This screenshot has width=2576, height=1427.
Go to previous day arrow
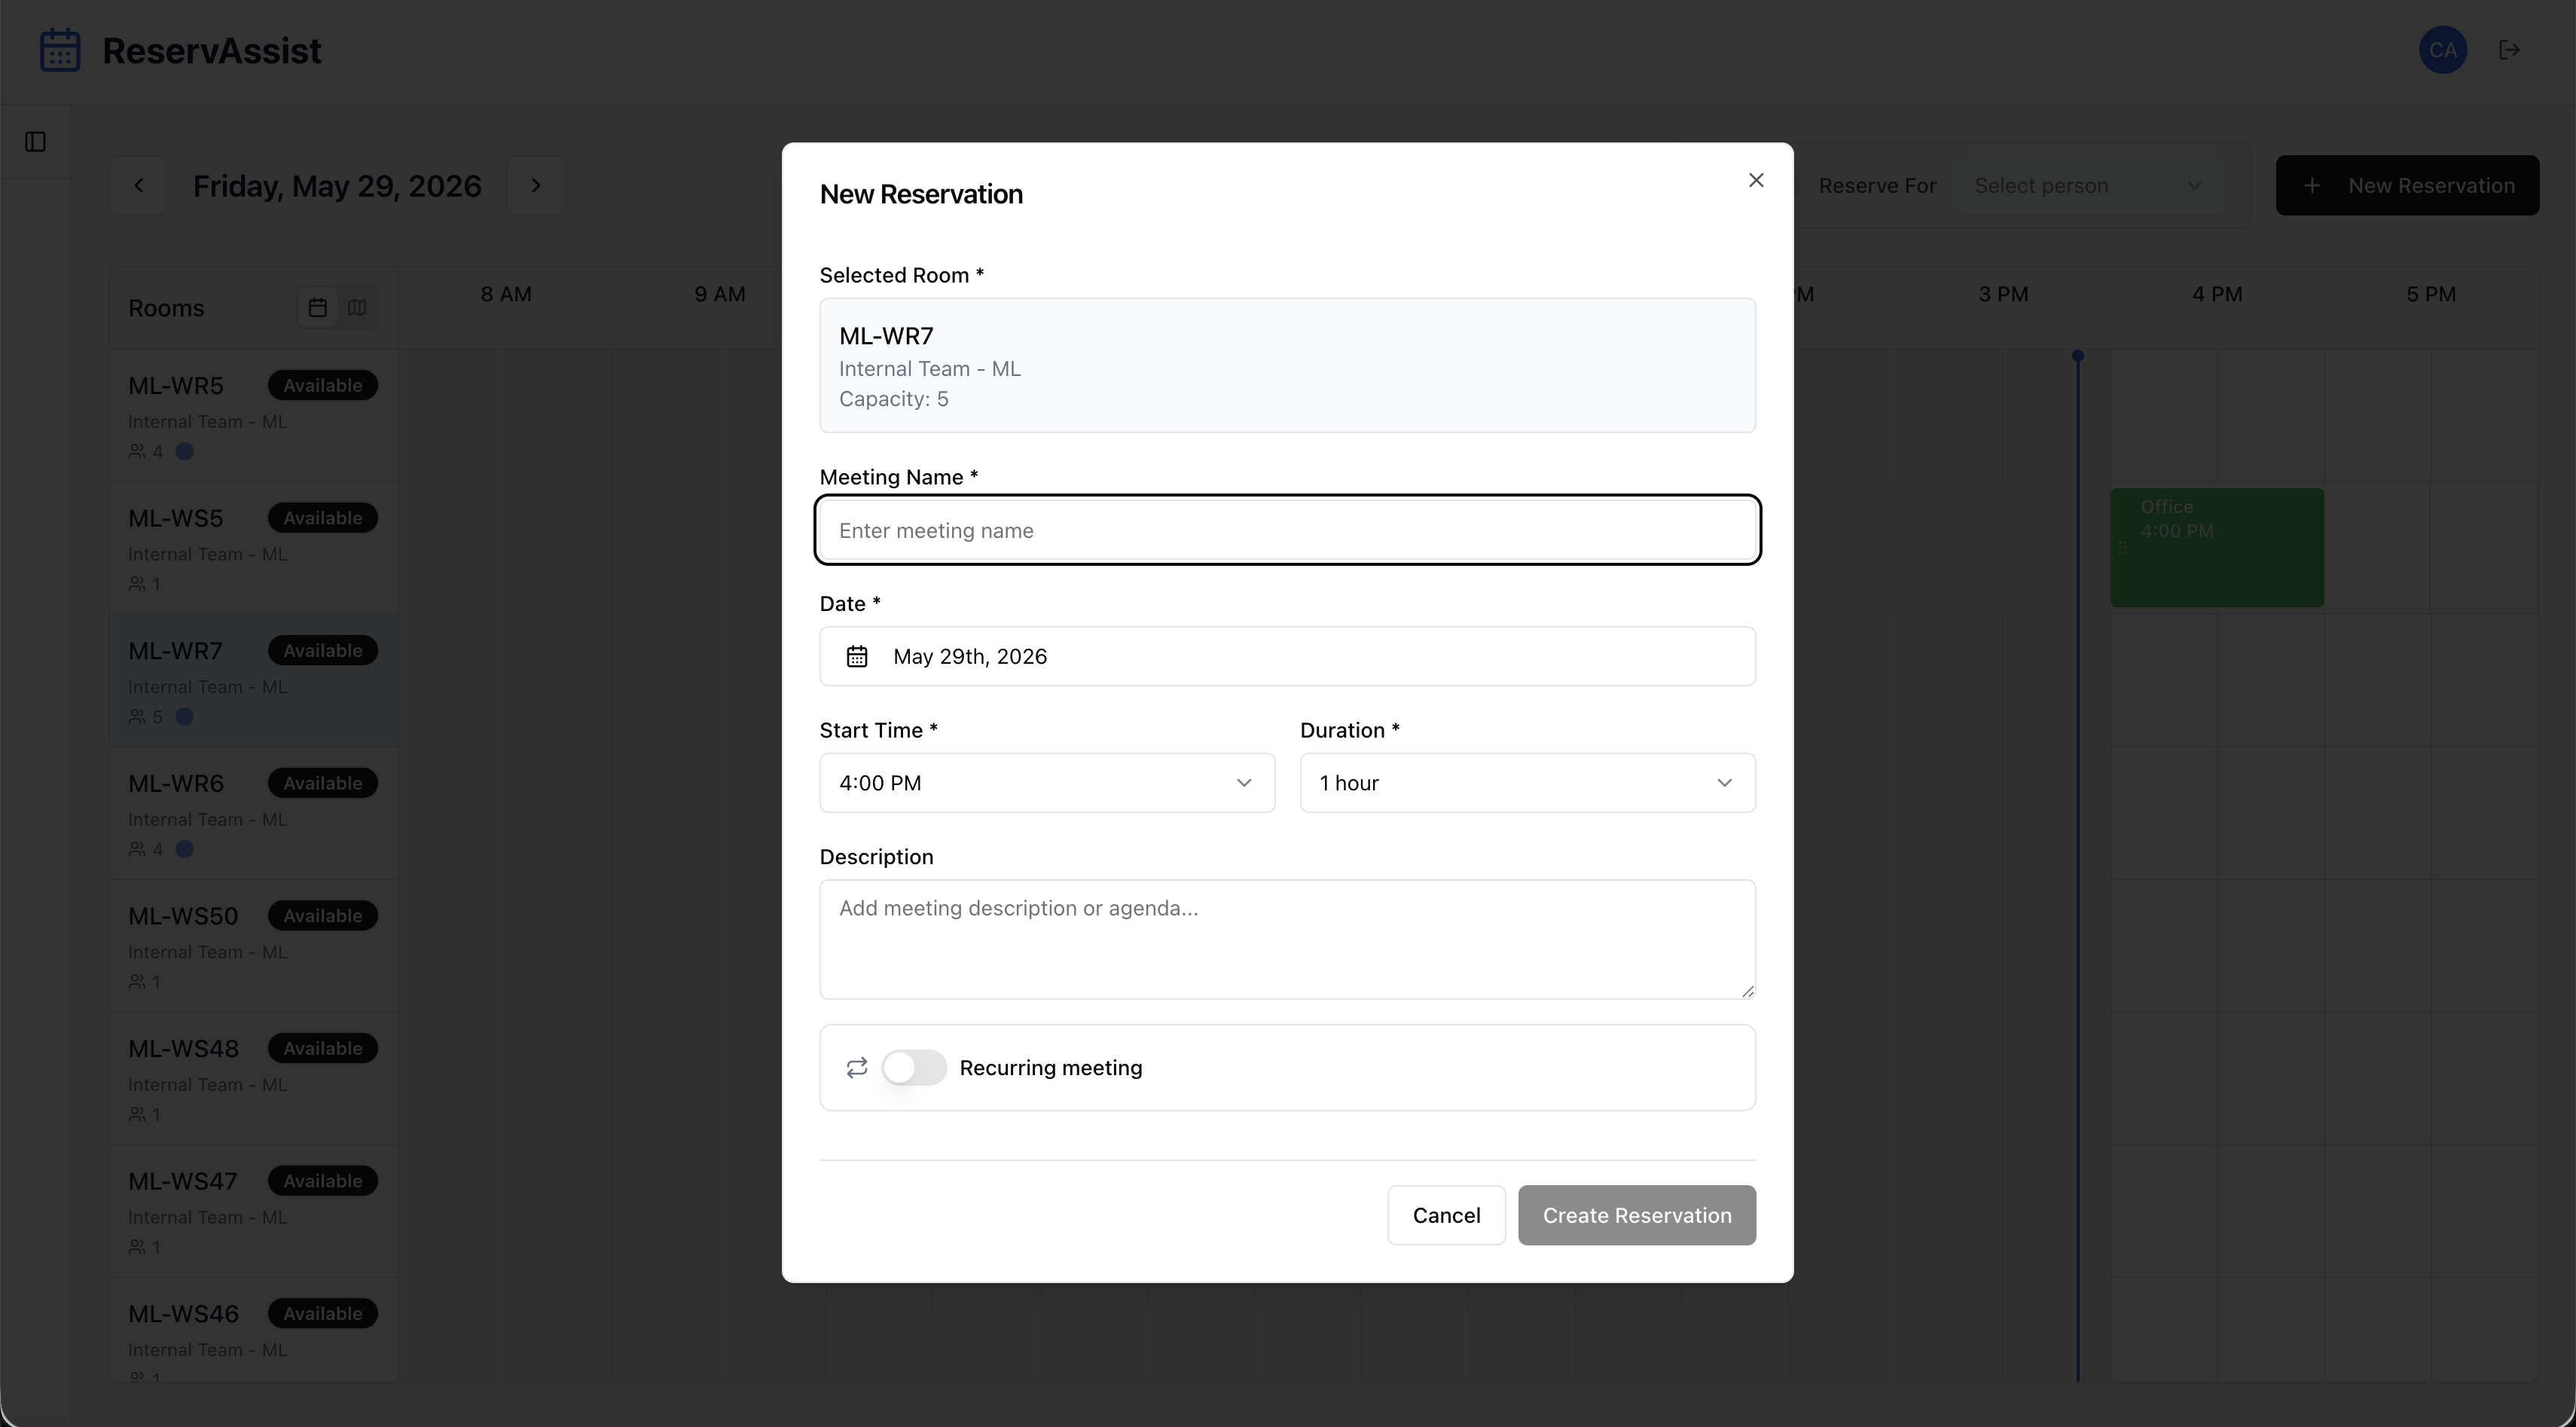(x=139, y=185)
